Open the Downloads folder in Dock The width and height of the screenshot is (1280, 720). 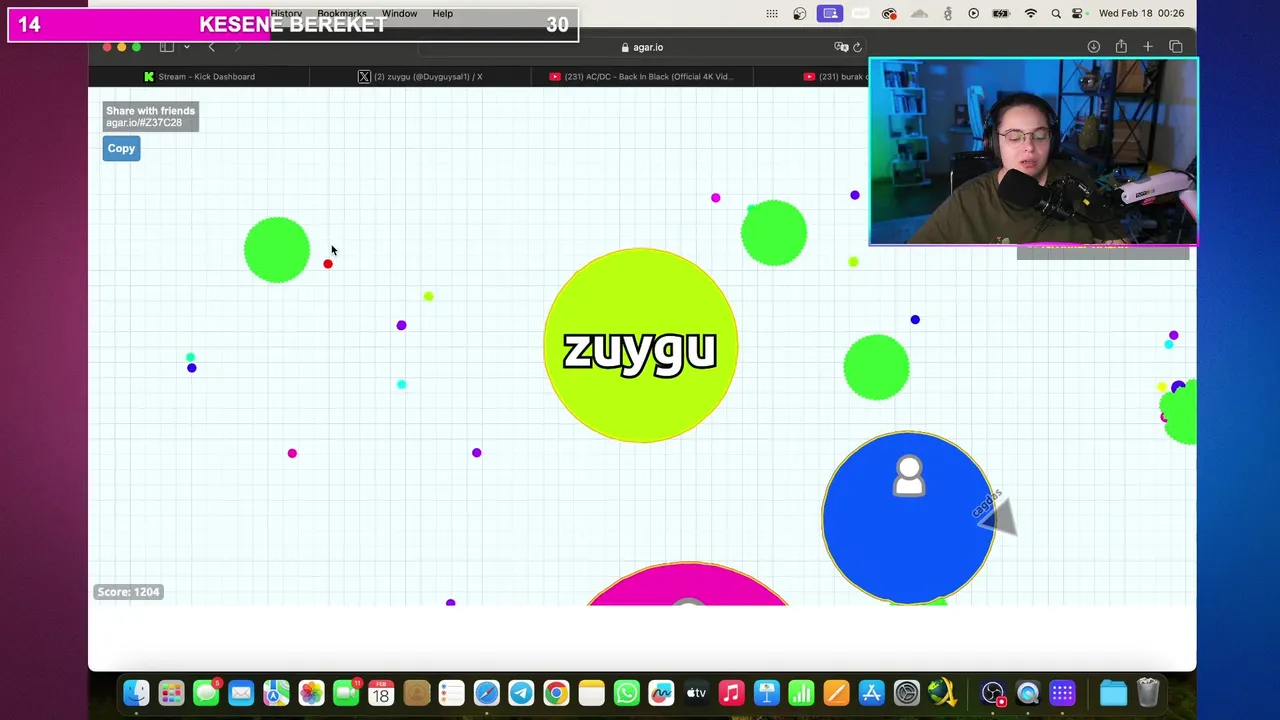(x=1113, y=692)
